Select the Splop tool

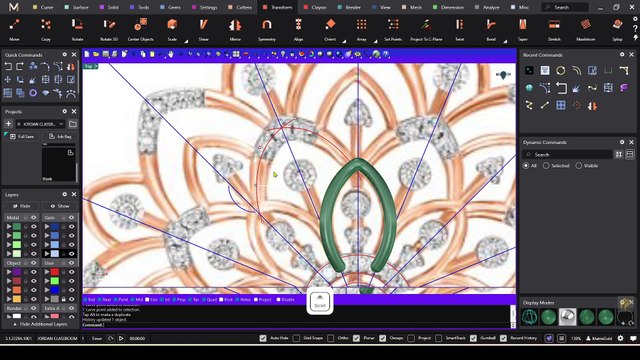pyautogui.click(x=617, y=29)
